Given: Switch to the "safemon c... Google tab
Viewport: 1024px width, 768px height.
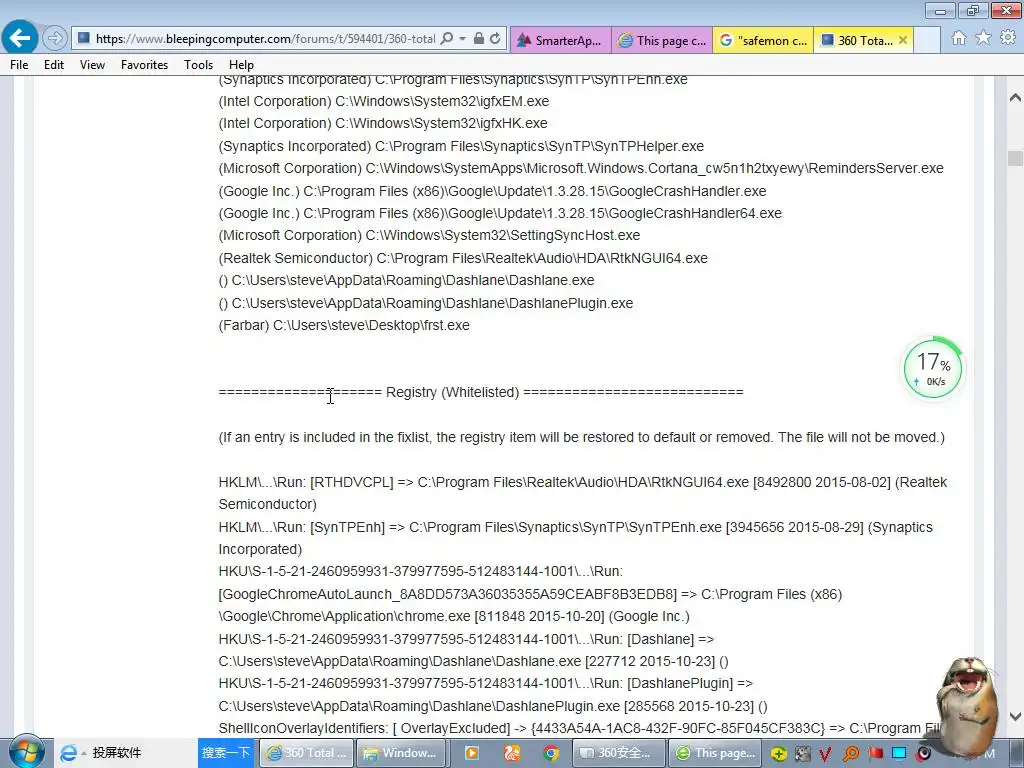Looking at the screenshot, I should pyautogui.click(x=763, y=40).
